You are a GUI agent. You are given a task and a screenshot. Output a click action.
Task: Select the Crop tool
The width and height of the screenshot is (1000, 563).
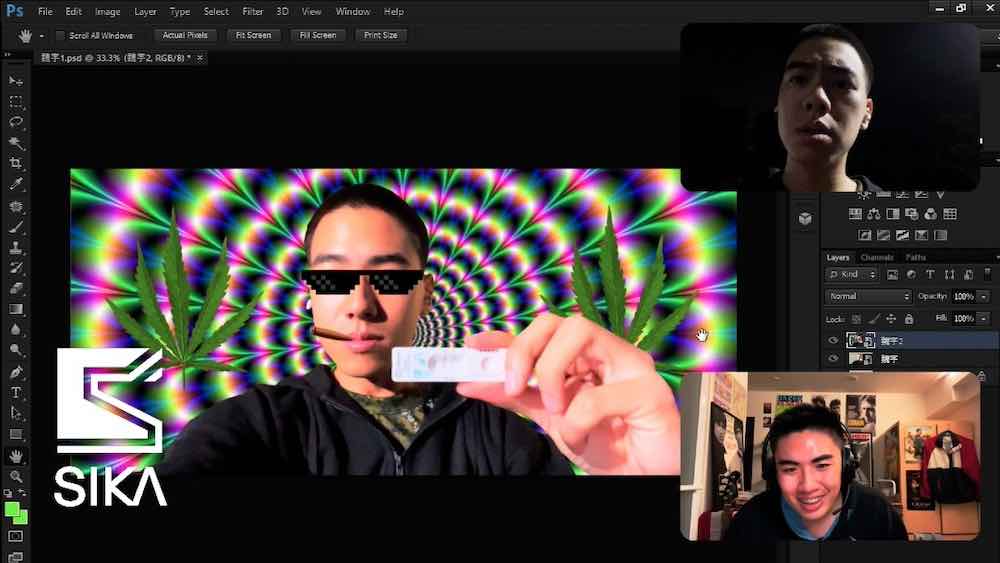16,163
